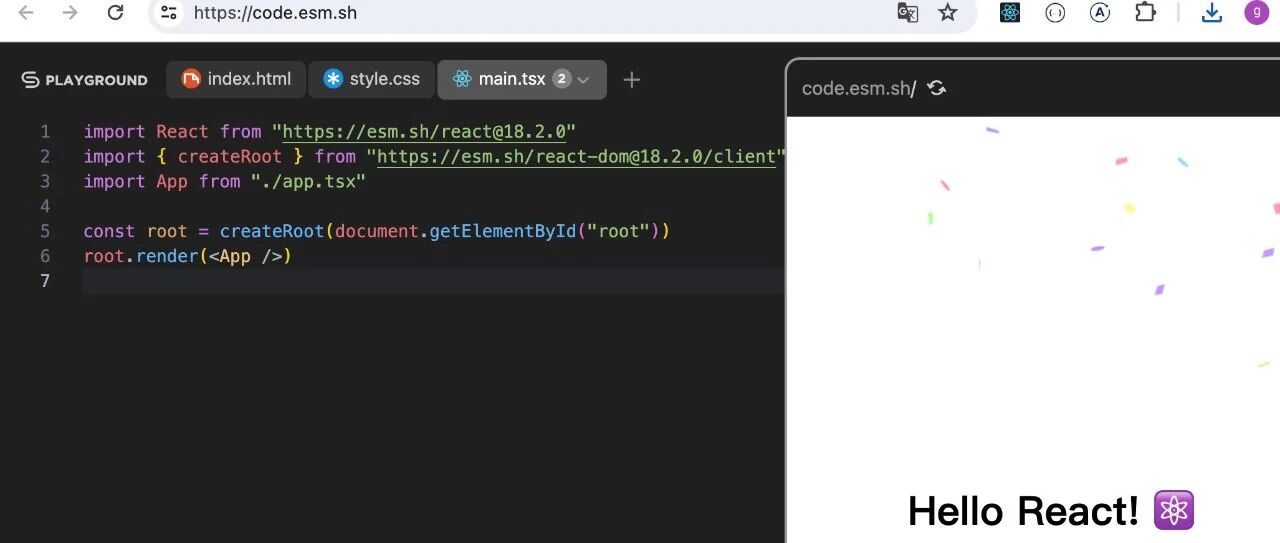Show browser downloads
The image size is (1280, 543).
coord(1212,13)
